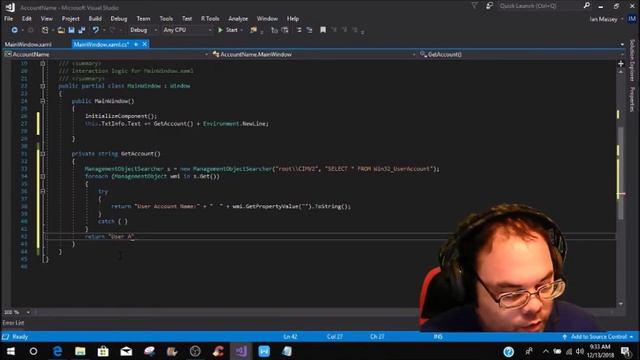Open the Debug configuration dropdown
This screenshot has width=640, height=360.
pyautogui.click(x=143, y=30)
